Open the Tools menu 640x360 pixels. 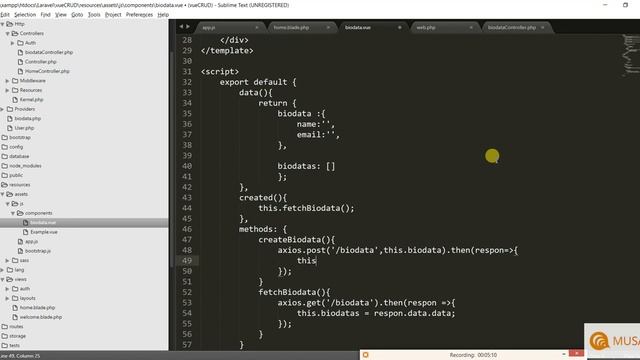94,15
